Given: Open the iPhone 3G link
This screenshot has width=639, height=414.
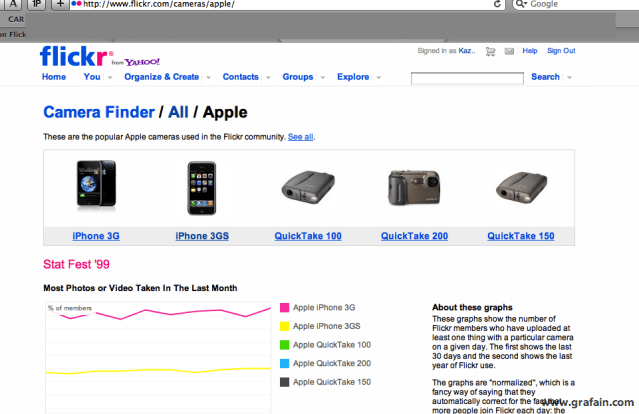Looking at the screenshot, I should (x=96, y=236).
